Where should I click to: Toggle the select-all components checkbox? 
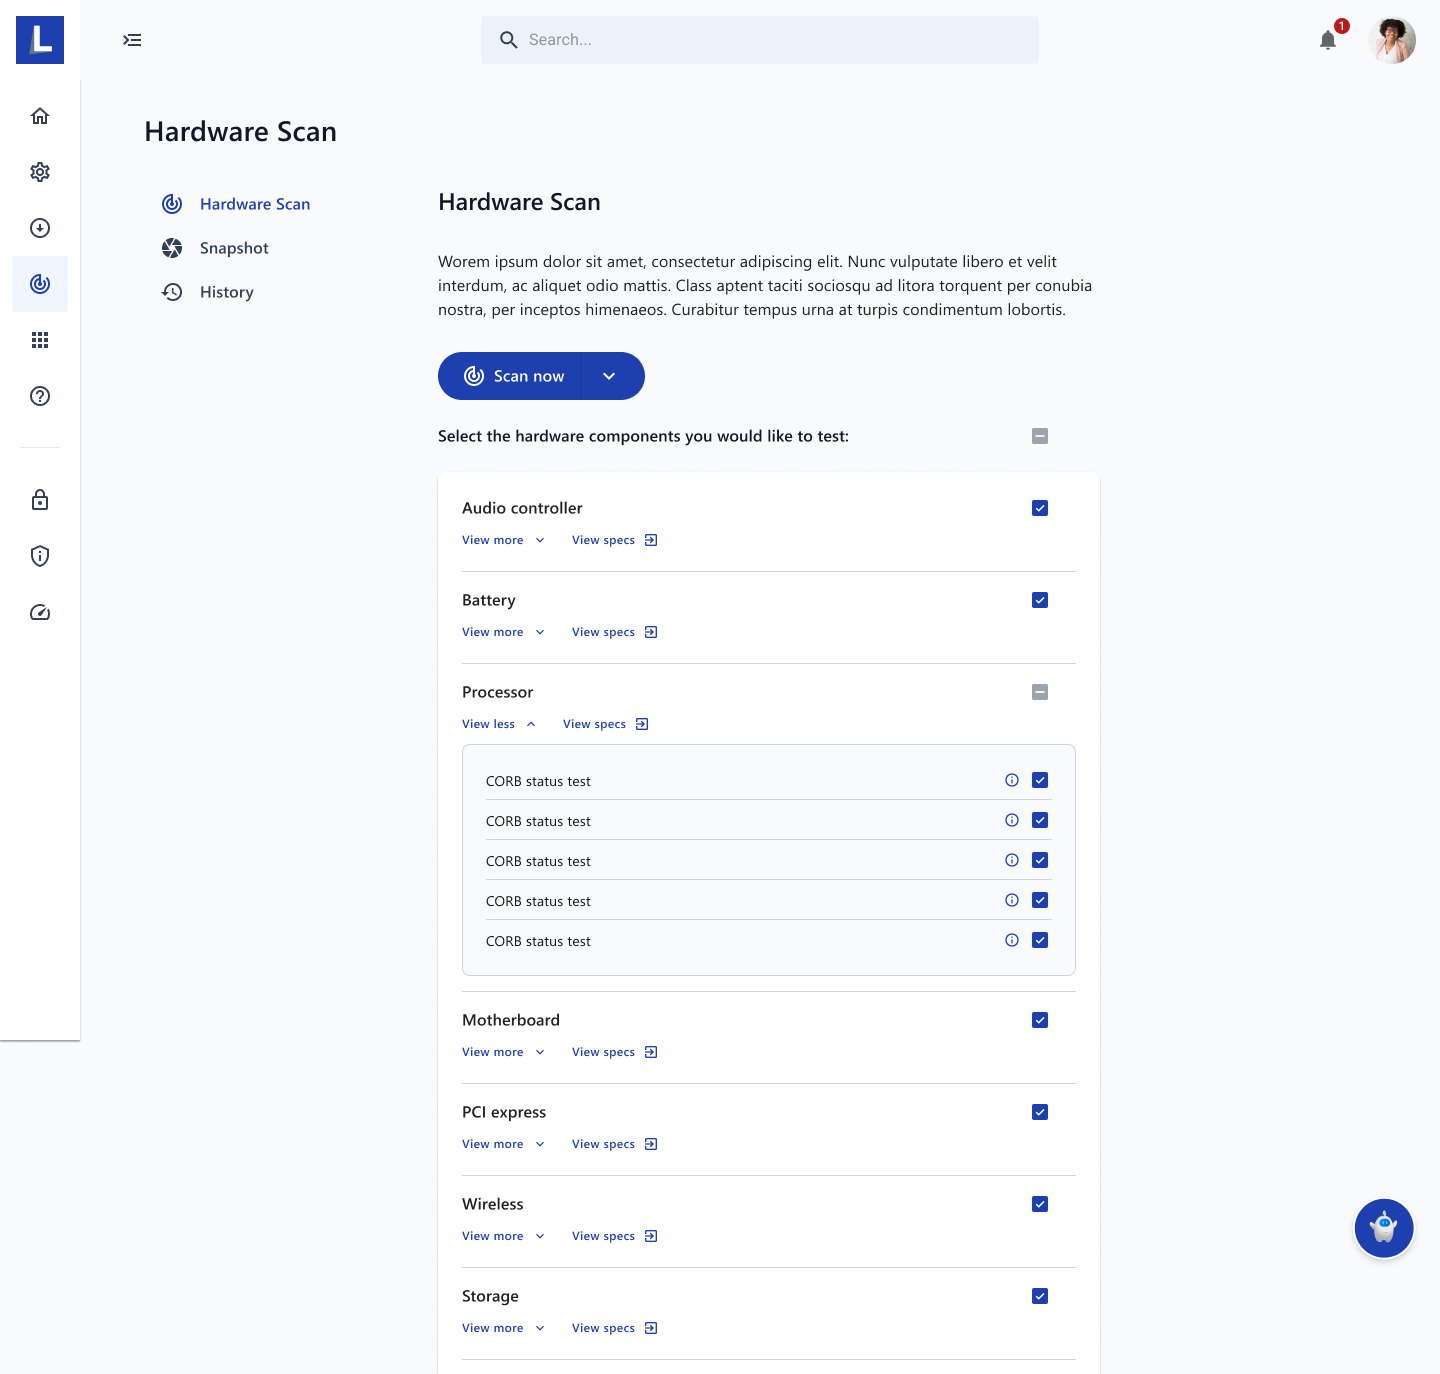[1040, 436]
